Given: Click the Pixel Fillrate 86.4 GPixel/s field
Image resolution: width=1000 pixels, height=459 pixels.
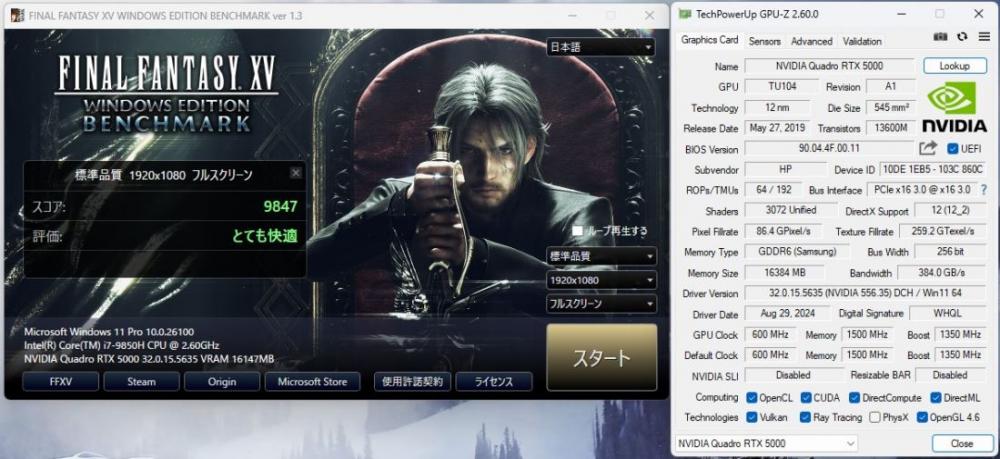Looking at the screenshot, I should 783,231.
